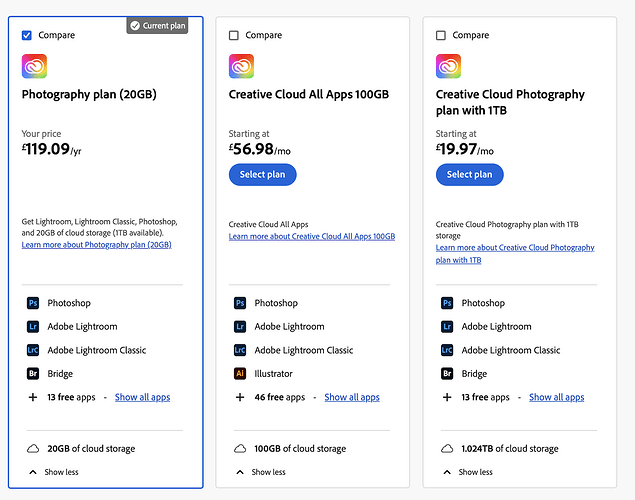Select plan for Photography plan with 1TB

pyautogui.click(x=469, y=174)
